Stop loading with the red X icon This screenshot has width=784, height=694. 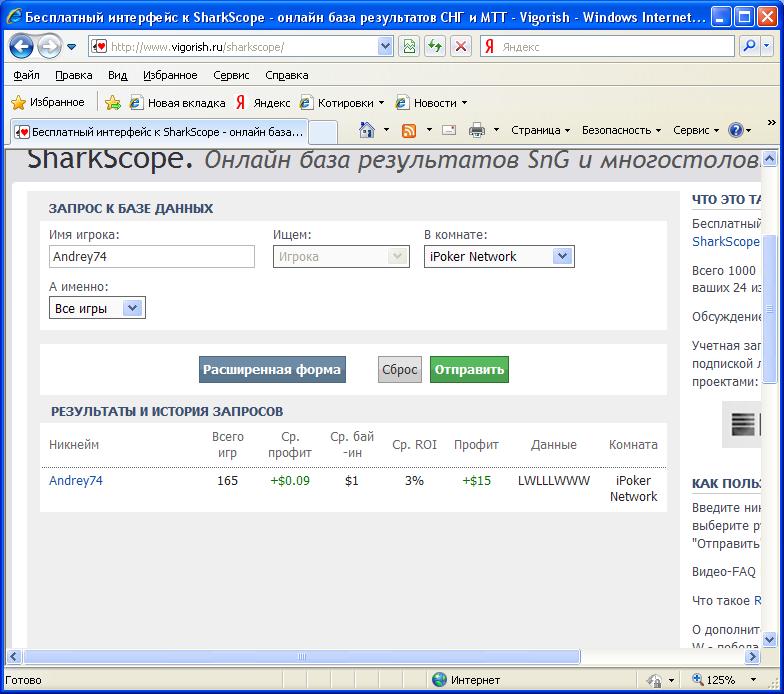point(460,47)
